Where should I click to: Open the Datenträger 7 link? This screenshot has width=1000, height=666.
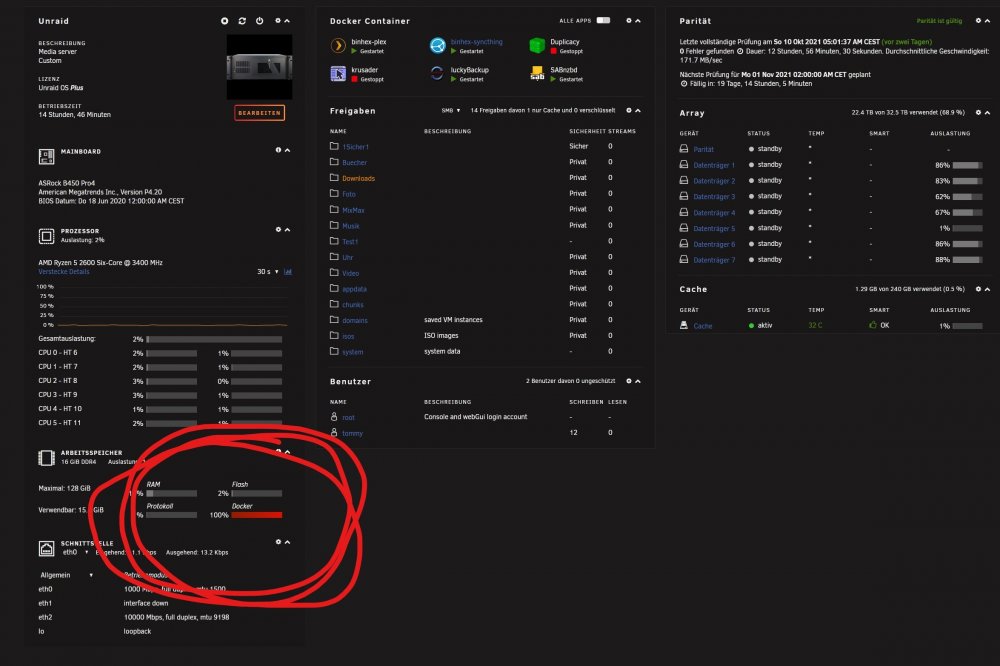[714, 260]
